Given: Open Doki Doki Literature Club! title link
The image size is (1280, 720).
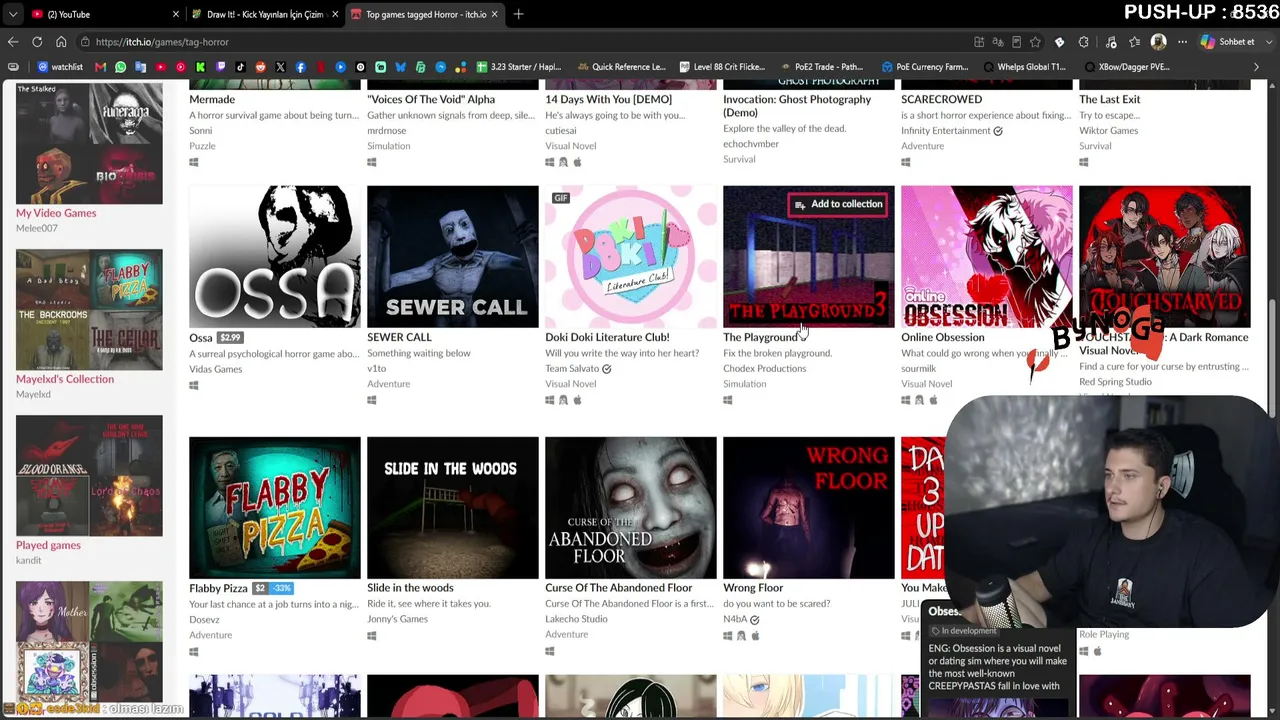Looking at the screenshot, I should (x=607, y=337).
